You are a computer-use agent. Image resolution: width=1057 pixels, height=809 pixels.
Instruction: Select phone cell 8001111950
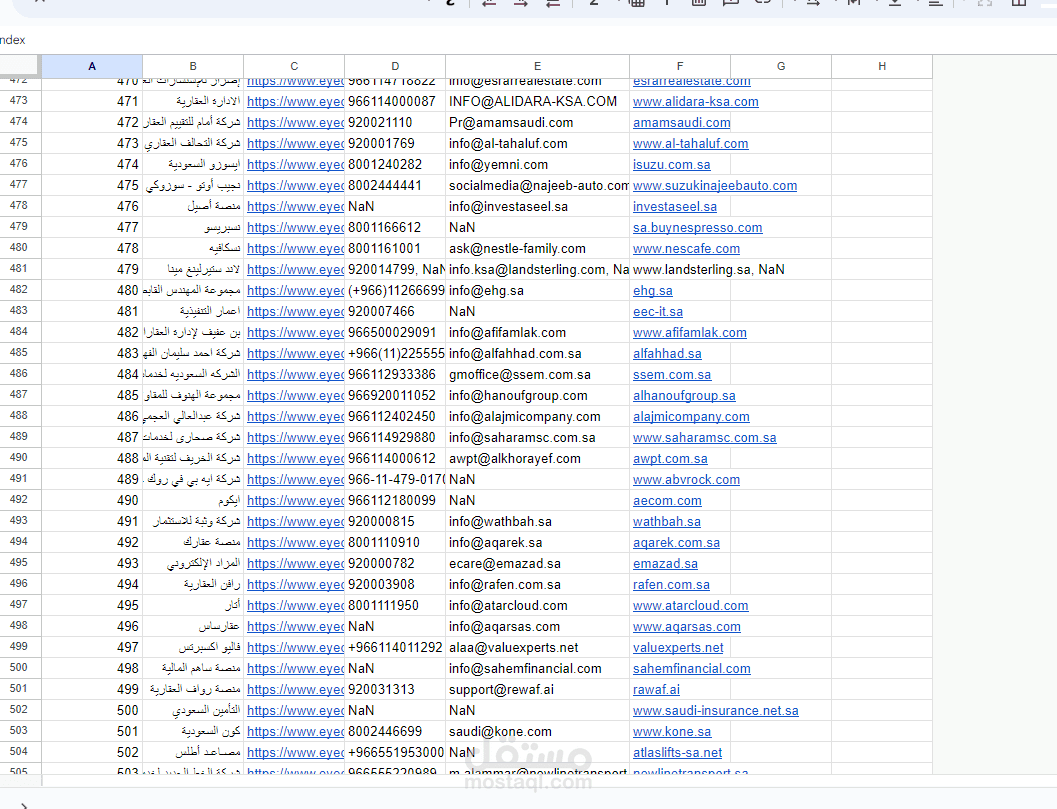pyautogui.click(x=395, y=605)
